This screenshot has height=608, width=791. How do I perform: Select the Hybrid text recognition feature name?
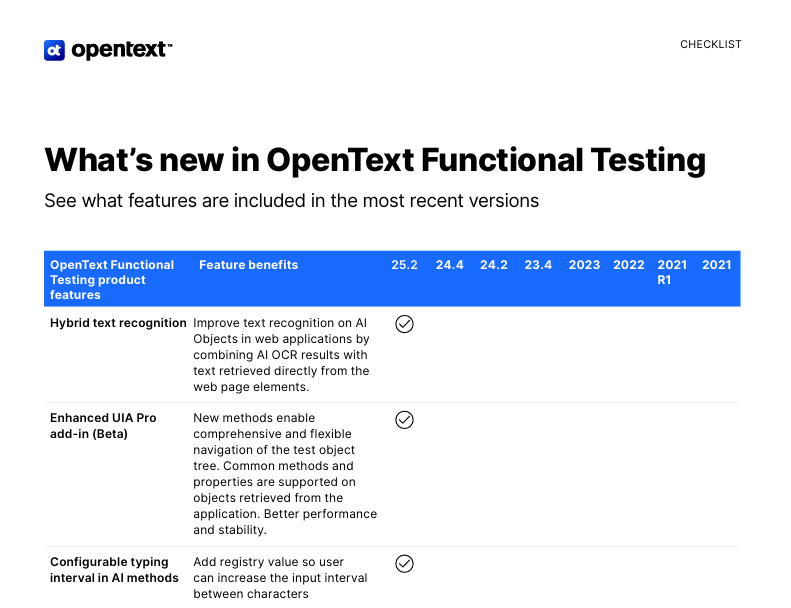pos(118,323)
